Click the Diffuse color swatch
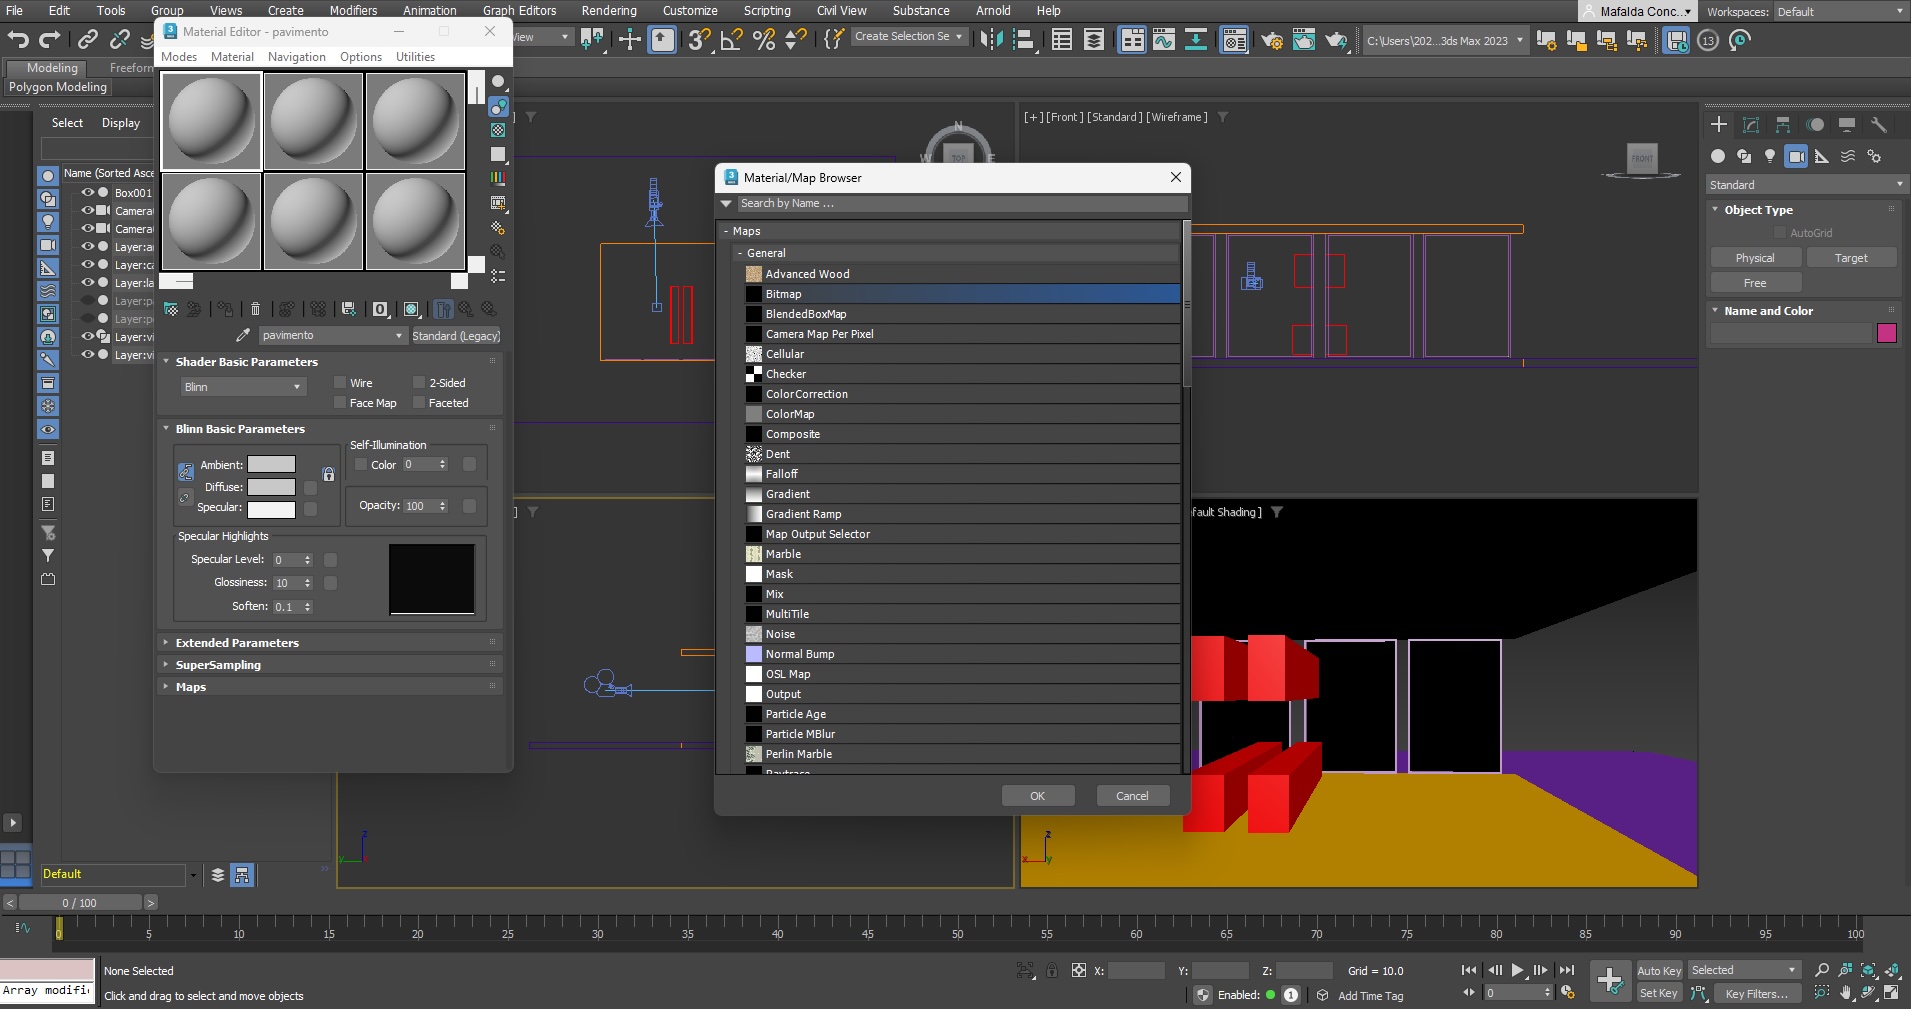 click(x=271, y=487)
